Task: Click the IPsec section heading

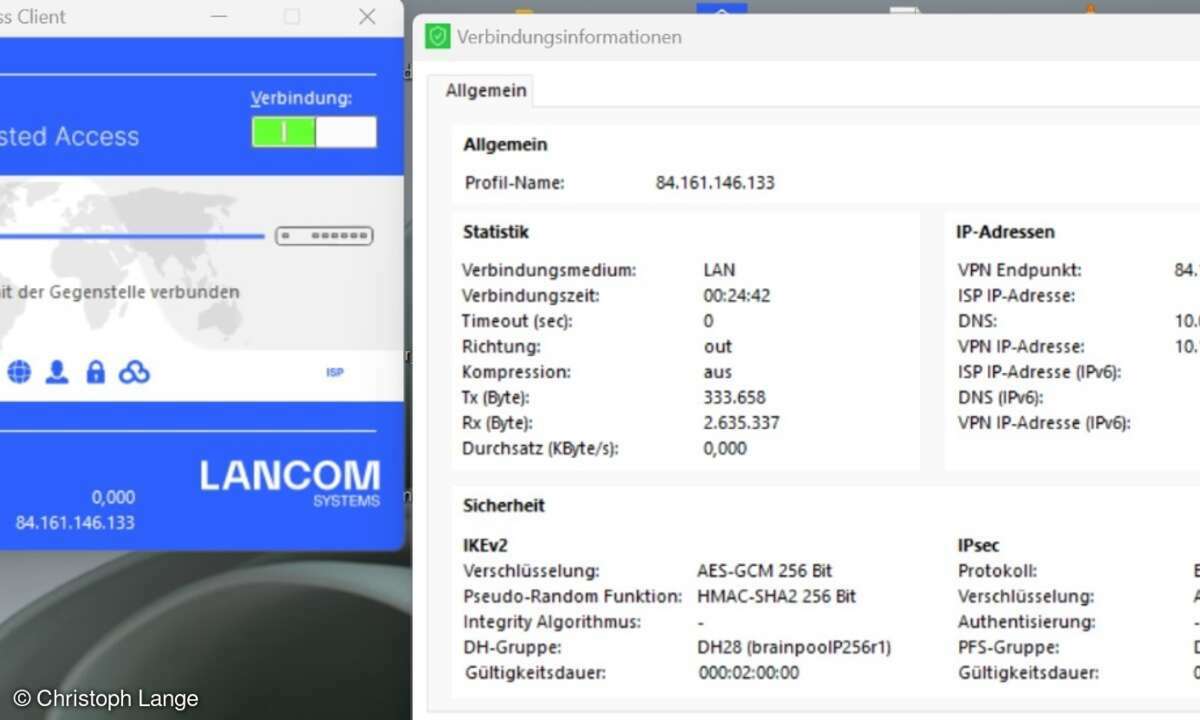Action: point(978,545)
